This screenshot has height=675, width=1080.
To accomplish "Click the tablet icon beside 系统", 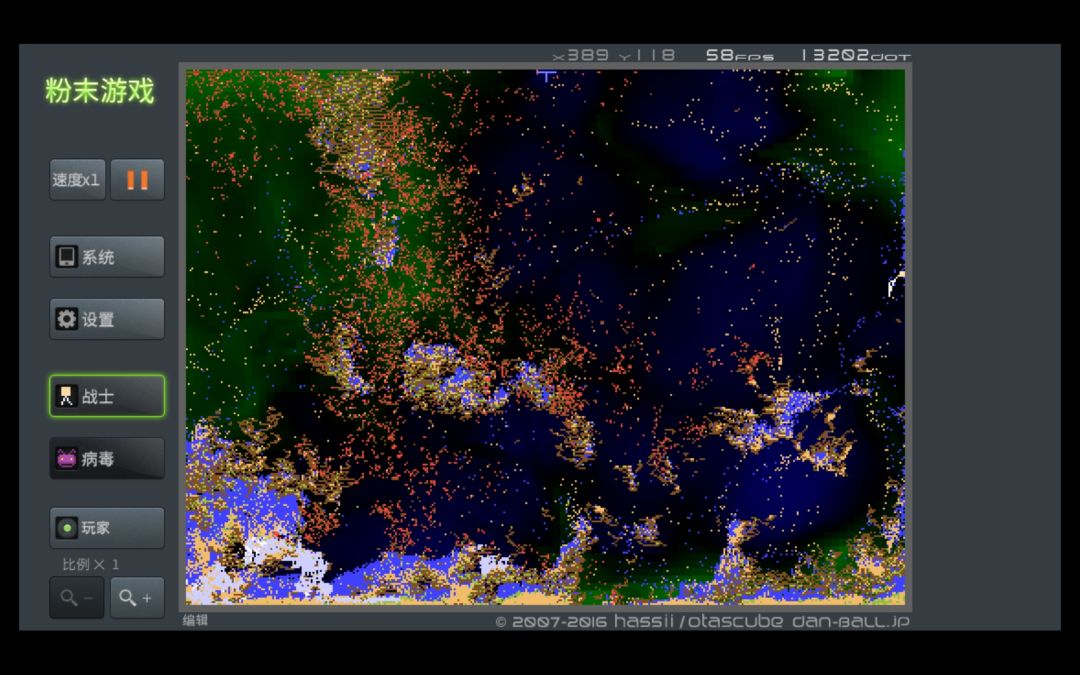I will coord(66,257).
